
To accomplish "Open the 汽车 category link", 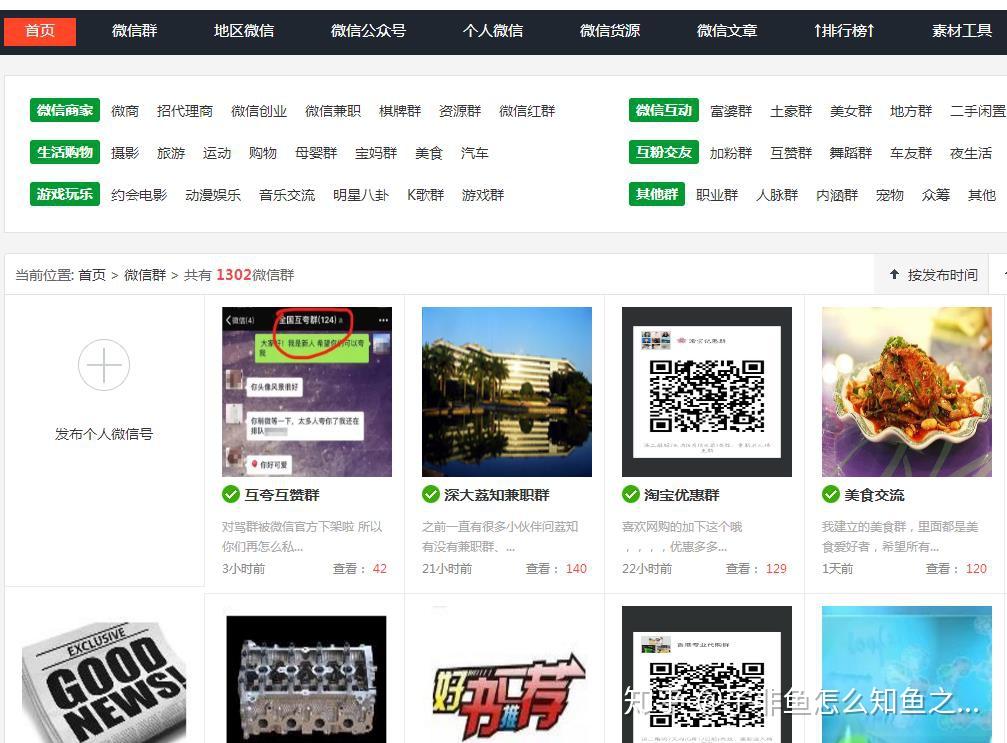I will pyautogui.click(x=475, y=153).
